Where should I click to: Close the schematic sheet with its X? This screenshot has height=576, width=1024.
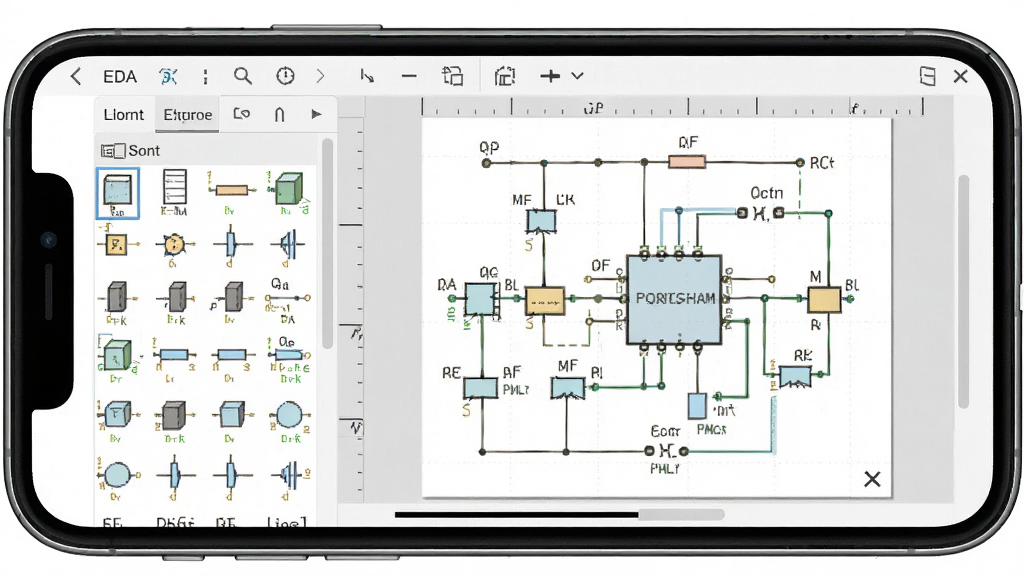pyautogui.click(x=872, y=479)
